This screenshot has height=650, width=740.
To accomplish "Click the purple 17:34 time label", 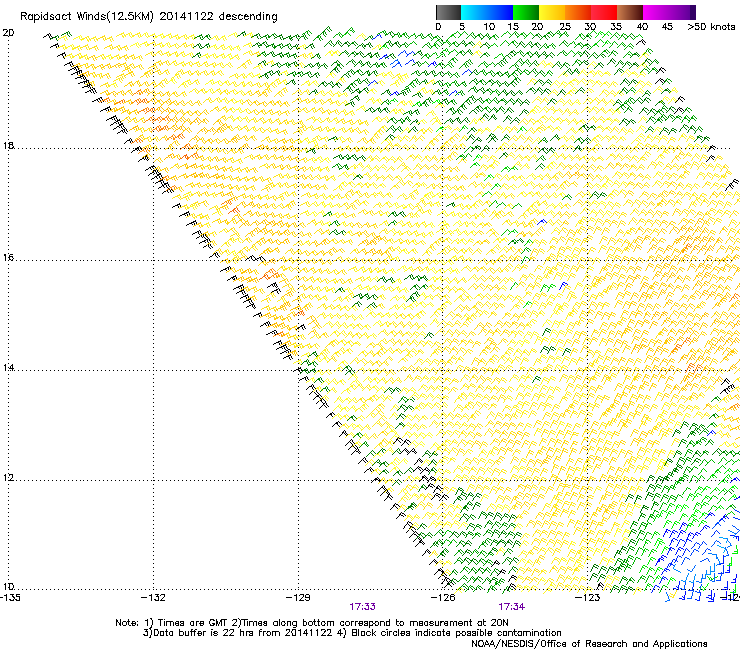I will pyautogui.click(x=512, y=607).
